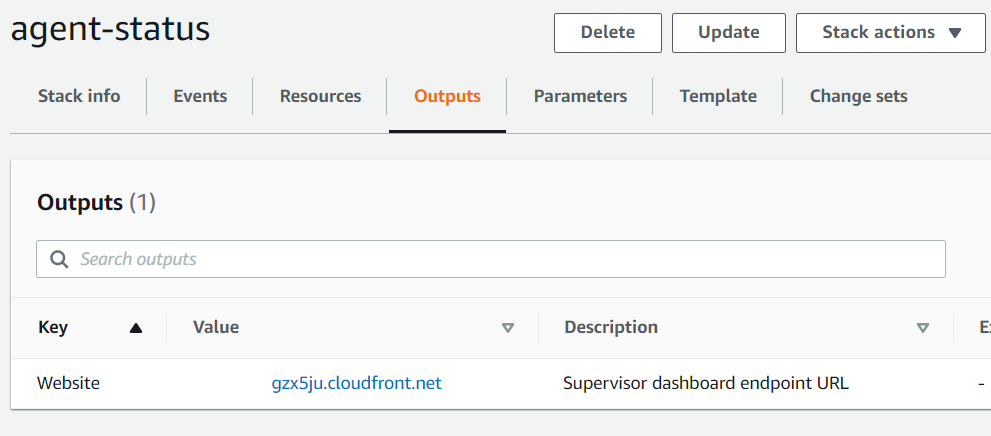This screenshot has width=991, height=436.
Task: Sort ascending using the Key column arrow
Action: click(136, 327)
